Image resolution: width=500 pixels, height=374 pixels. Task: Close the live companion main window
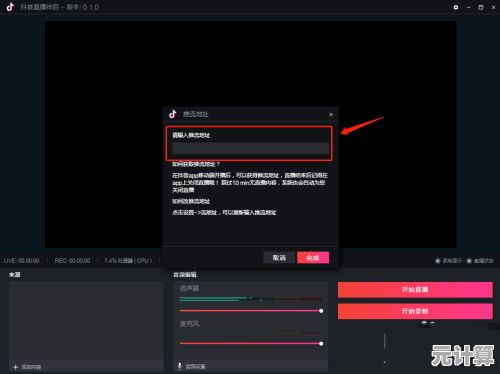point(493,7)
